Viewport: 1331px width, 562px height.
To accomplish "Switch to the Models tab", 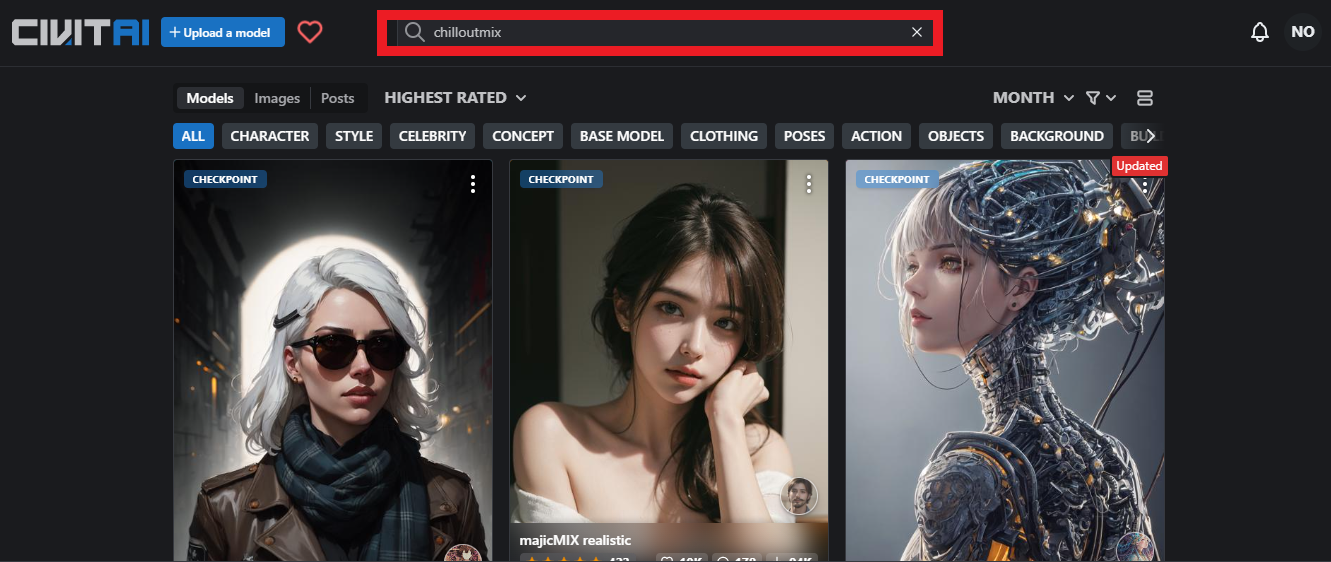I will (210, 98).
